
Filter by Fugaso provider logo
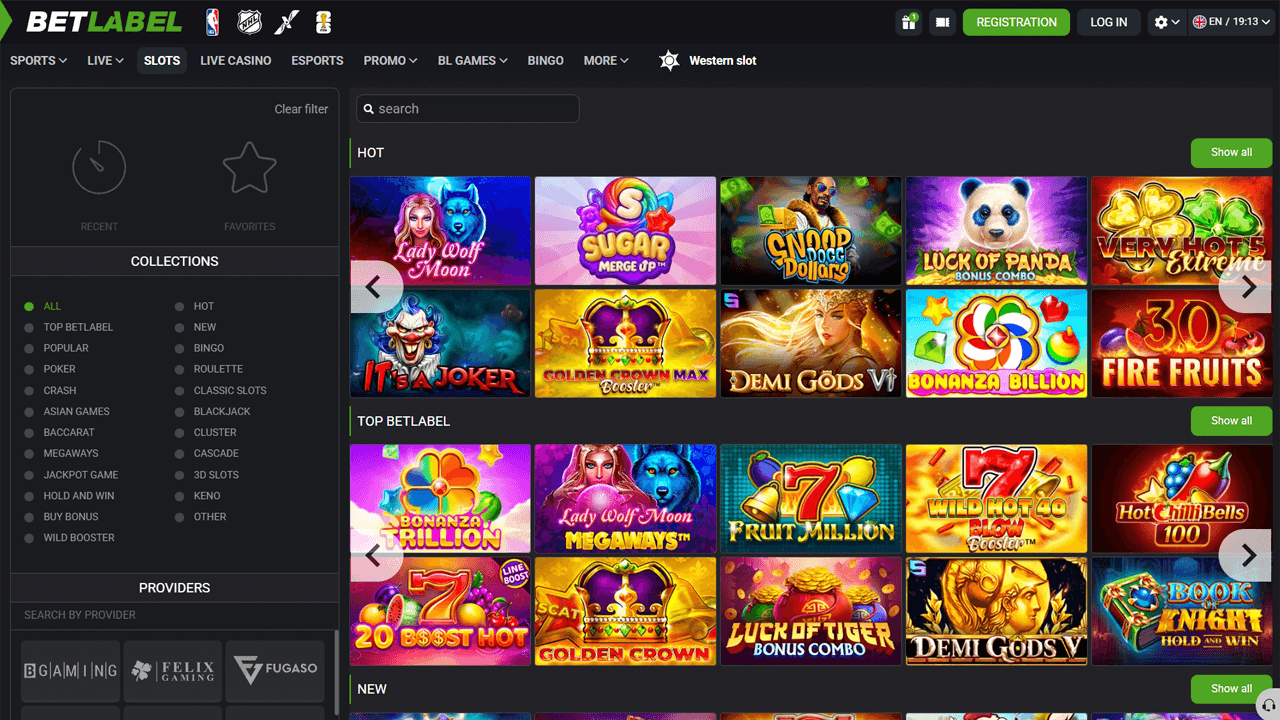275,671
